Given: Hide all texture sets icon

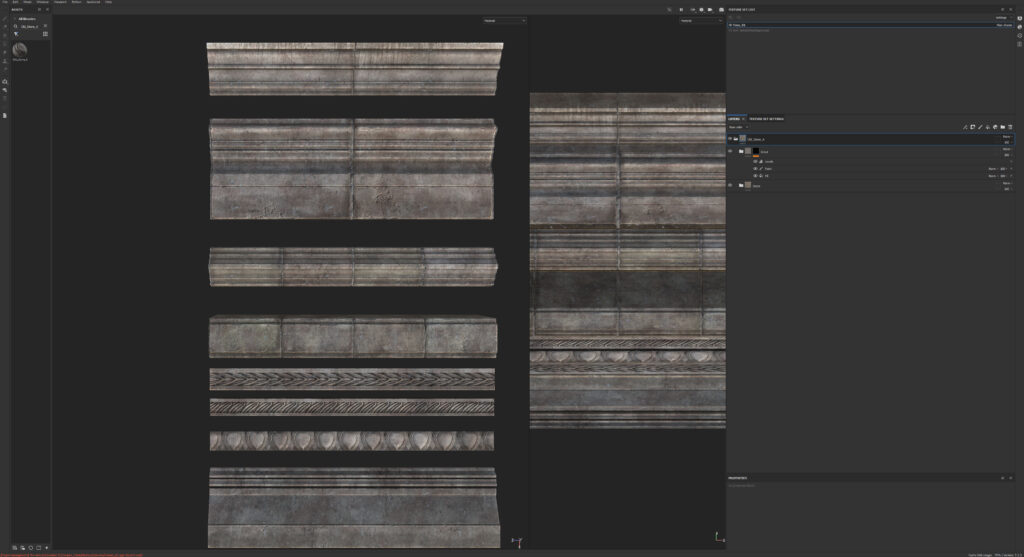Looking at the screenshot, I should (x=739, y=18).
